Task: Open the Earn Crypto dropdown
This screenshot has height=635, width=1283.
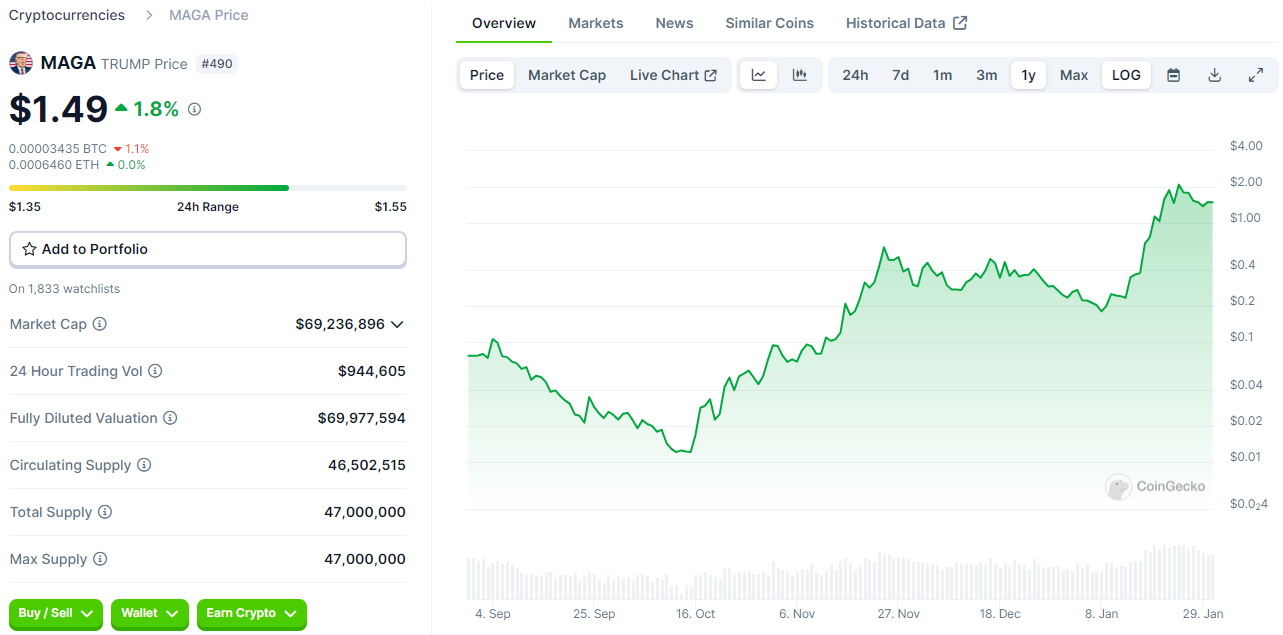Action: click(251, 613)
